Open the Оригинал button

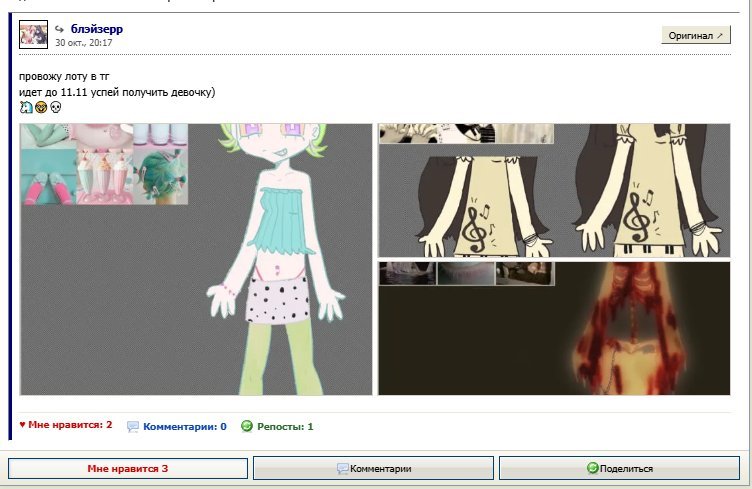pos(695,35)
